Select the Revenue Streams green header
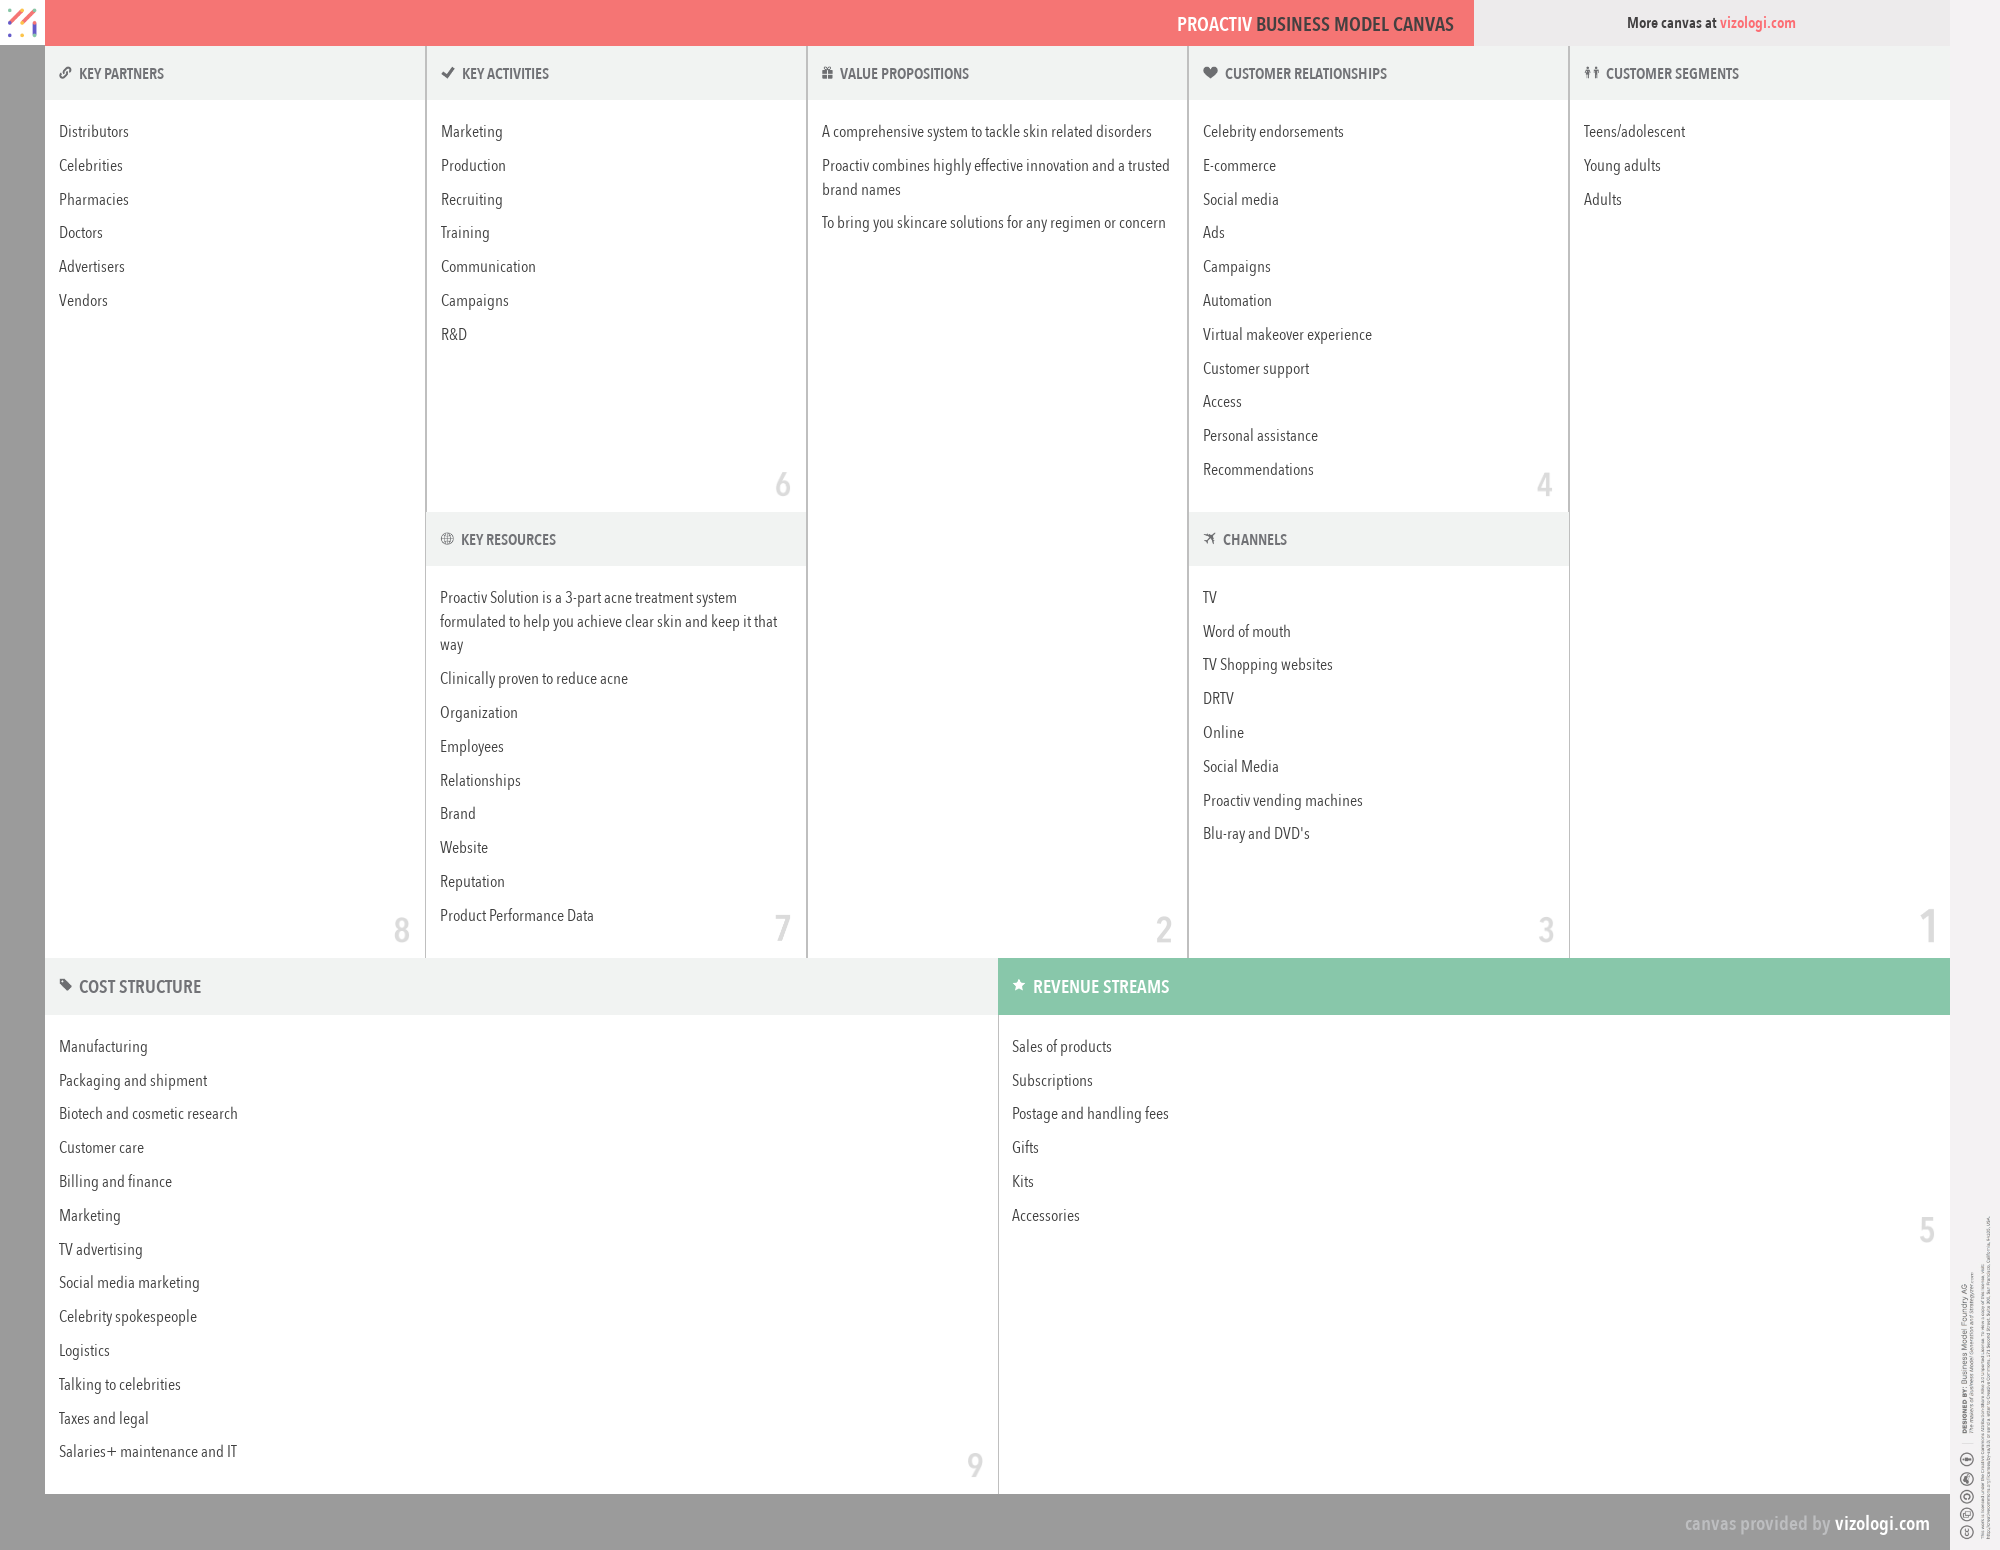The width and height of the screenshot is (2000, 1550). click(x=1473, y=986)
